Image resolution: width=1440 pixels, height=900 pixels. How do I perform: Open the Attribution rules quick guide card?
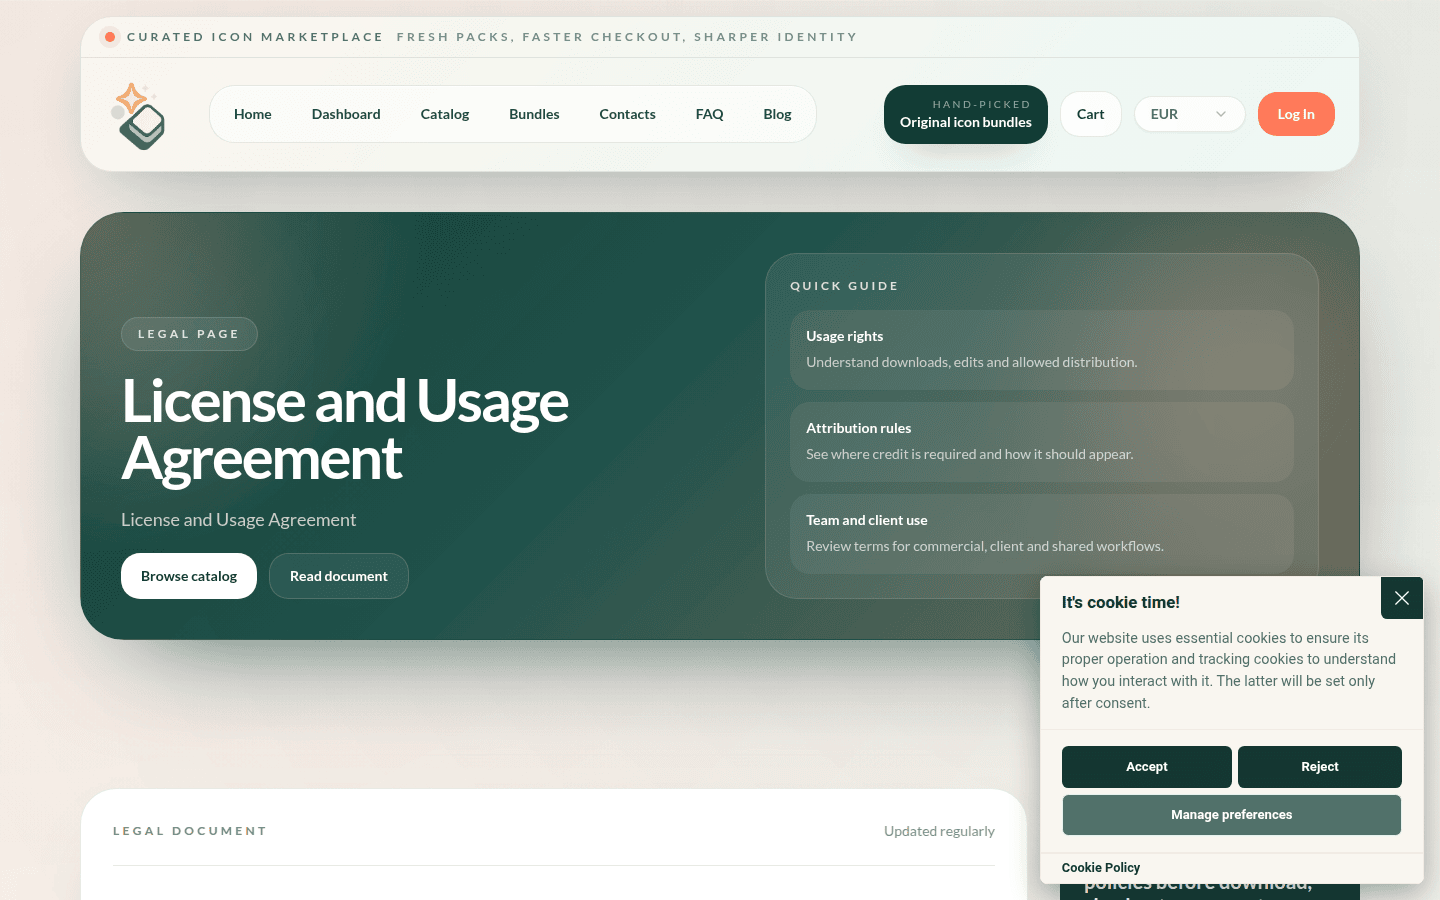1042,442
